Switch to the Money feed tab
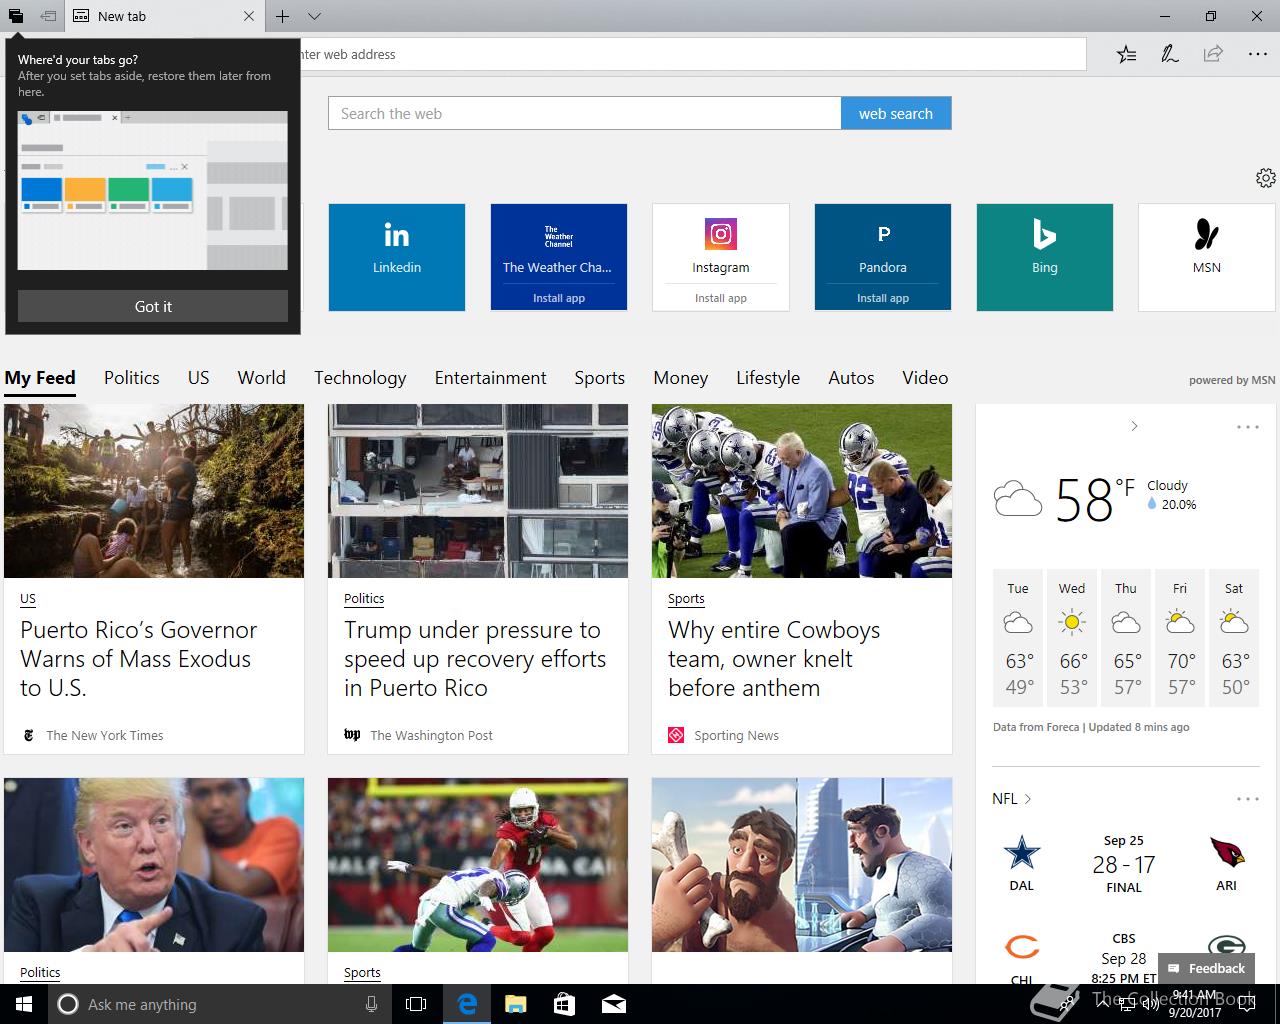Screen dimensions: 1280x1024 coord(681,378)
